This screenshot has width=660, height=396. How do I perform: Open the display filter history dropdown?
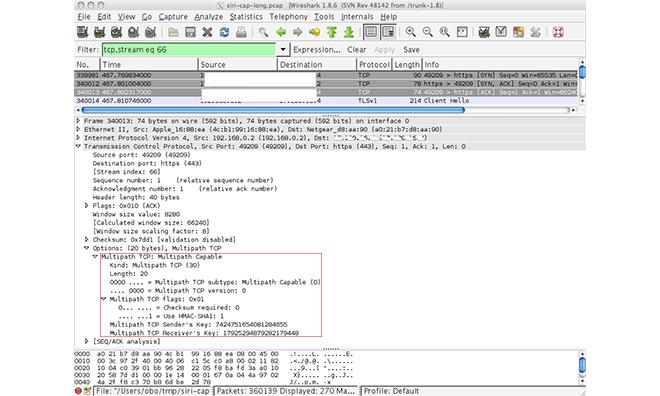click(x=283, y=50)
